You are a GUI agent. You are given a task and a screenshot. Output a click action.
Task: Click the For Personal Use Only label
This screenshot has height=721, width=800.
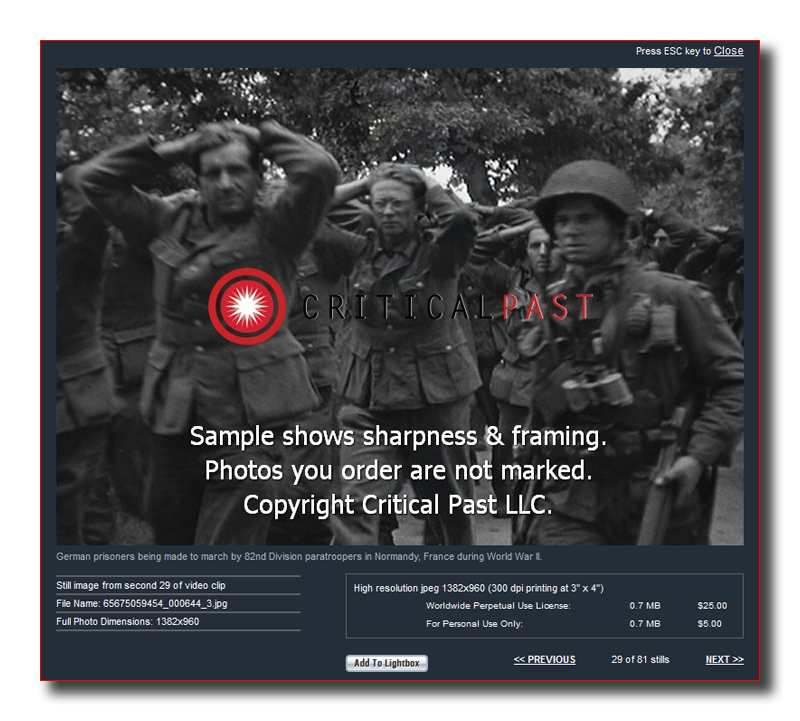coord(474,624)
